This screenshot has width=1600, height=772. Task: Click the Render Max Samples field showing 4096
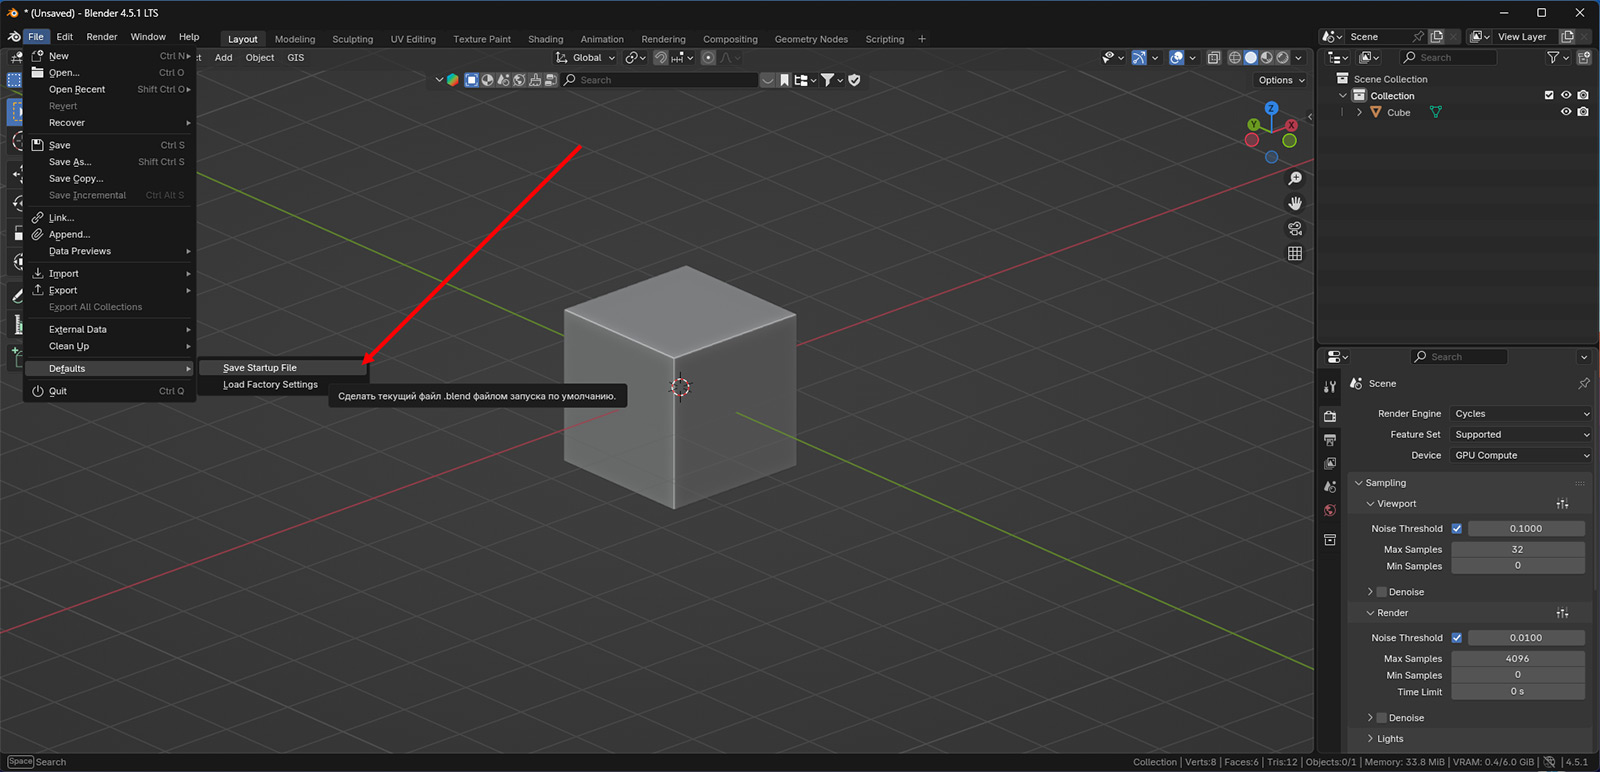point(1517,659)
